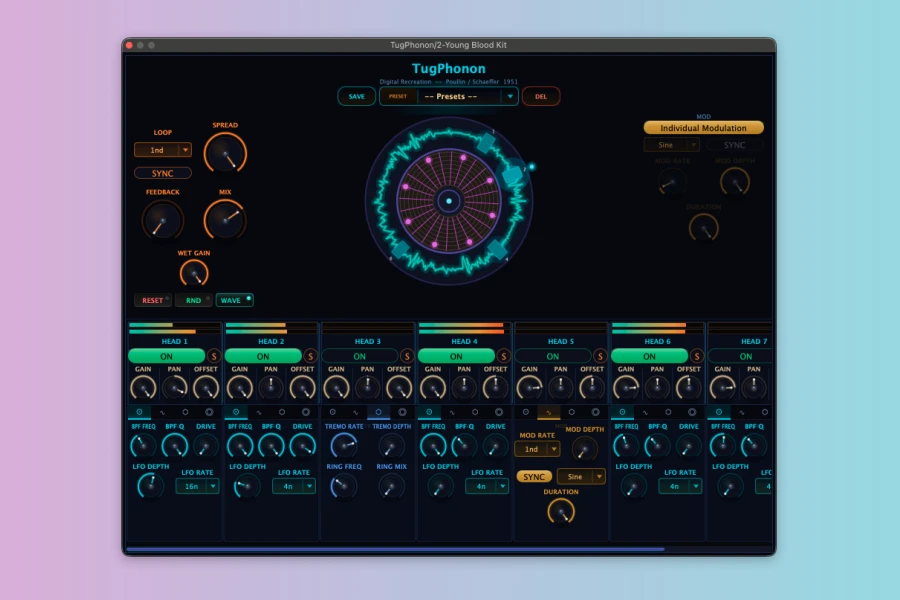
Task: Click the Individual Modulation button
Action: [703, 128]
